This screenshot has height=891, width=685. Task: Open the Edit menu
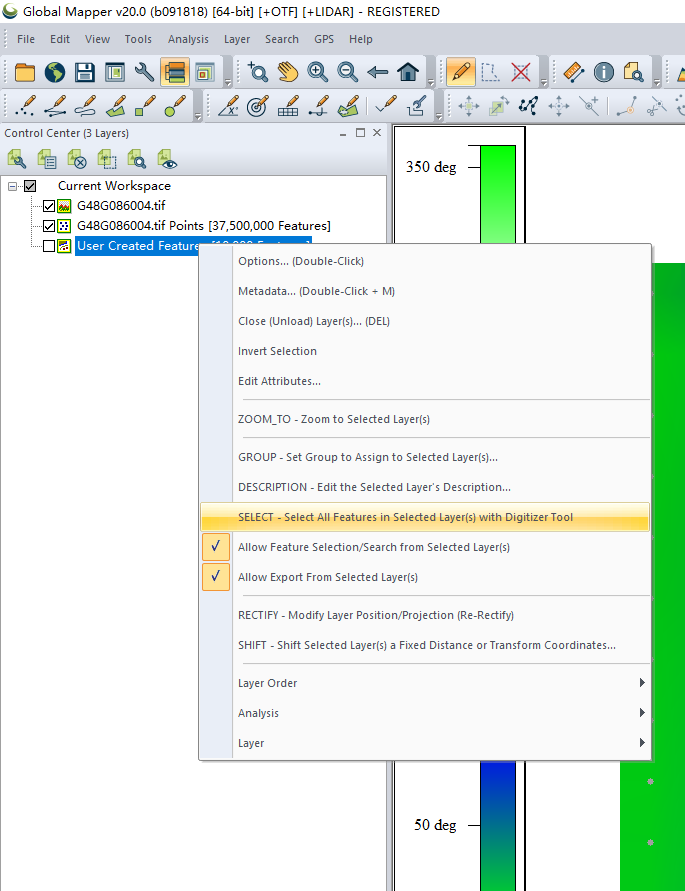point(60,39)
